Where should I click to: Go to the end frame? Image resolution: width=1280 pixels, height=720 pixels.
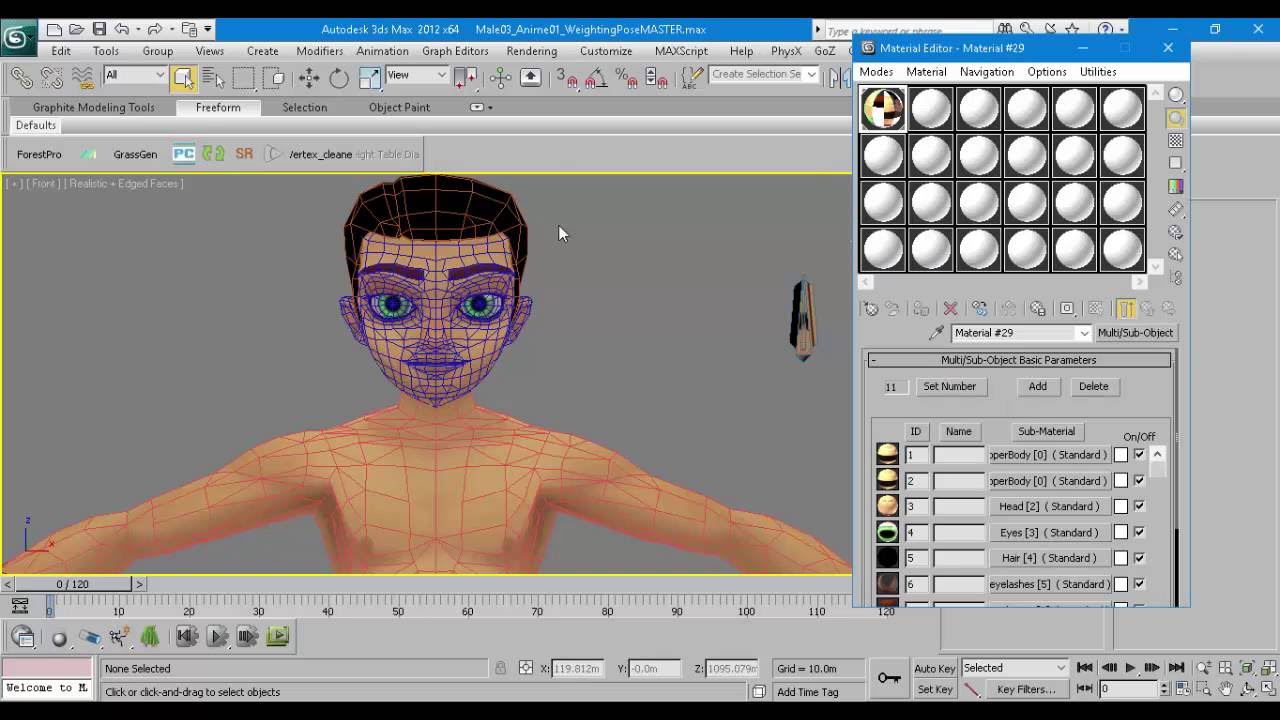click(x=1176, y=668)
